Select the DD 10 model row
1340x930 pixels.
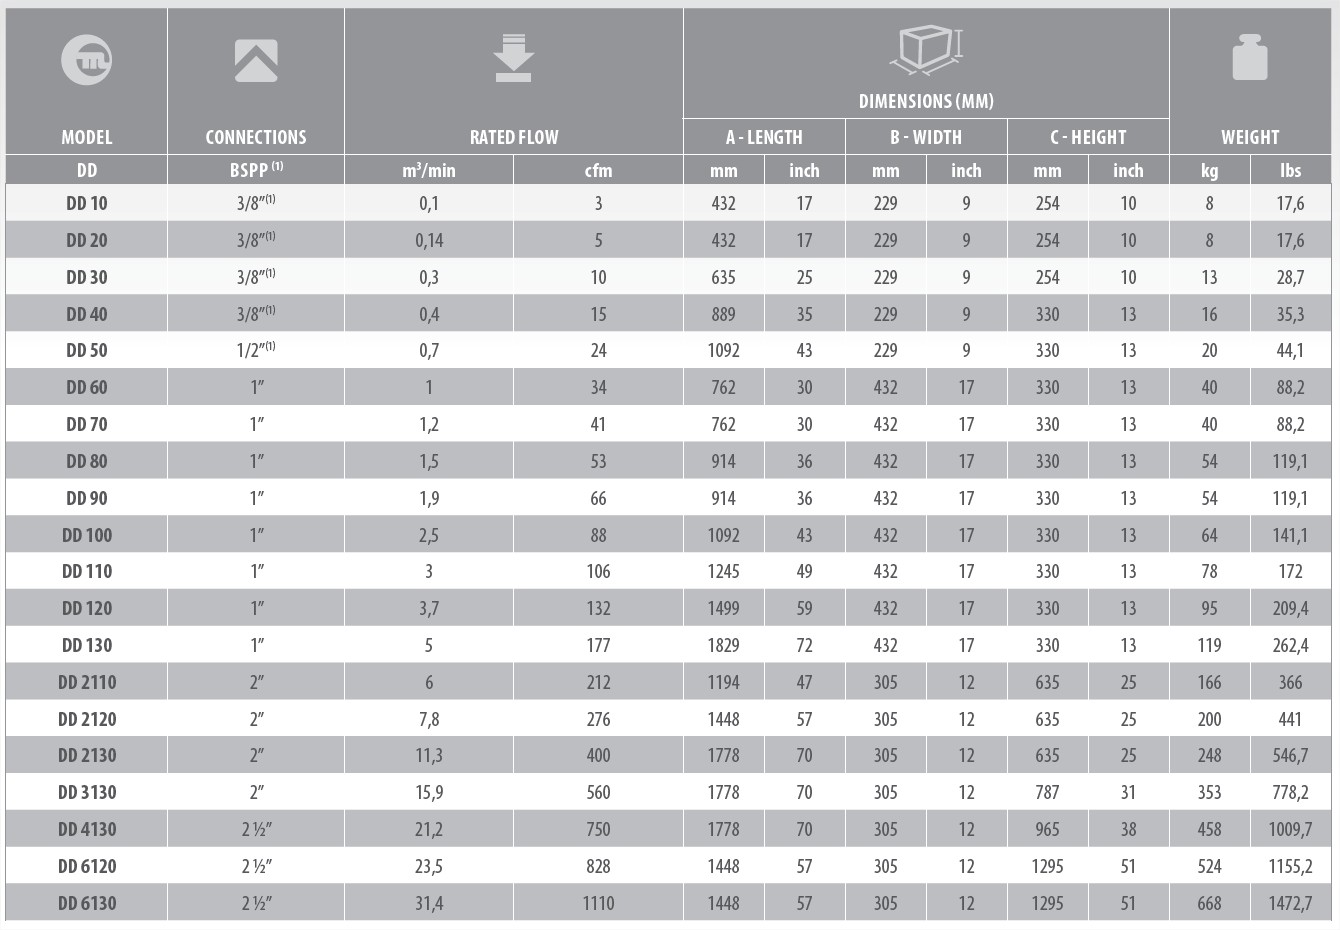pyautogui.click(x=668, y=203)
